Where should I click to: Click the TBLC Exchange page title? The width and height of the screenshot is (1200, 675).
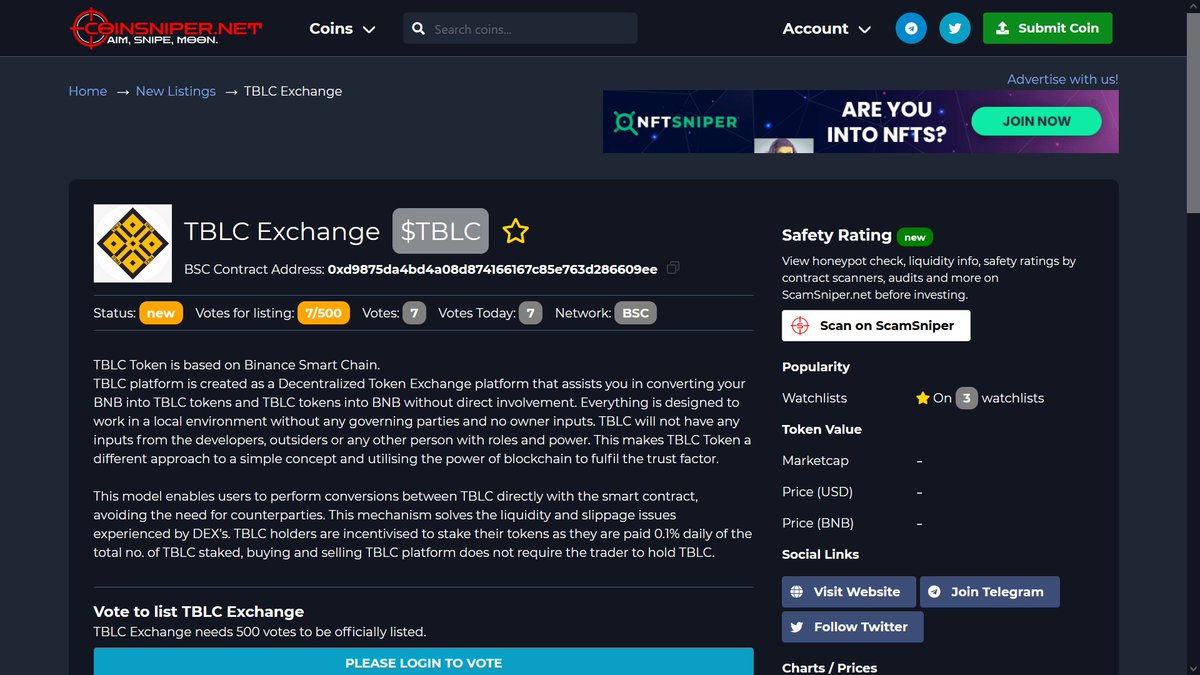(282, 231)
